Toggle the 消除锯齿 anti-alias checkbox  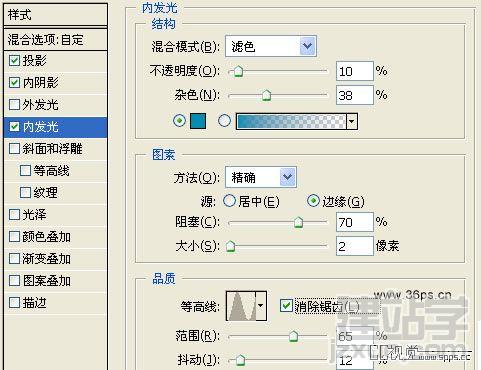pyautogui.click(x=286, y=306)
